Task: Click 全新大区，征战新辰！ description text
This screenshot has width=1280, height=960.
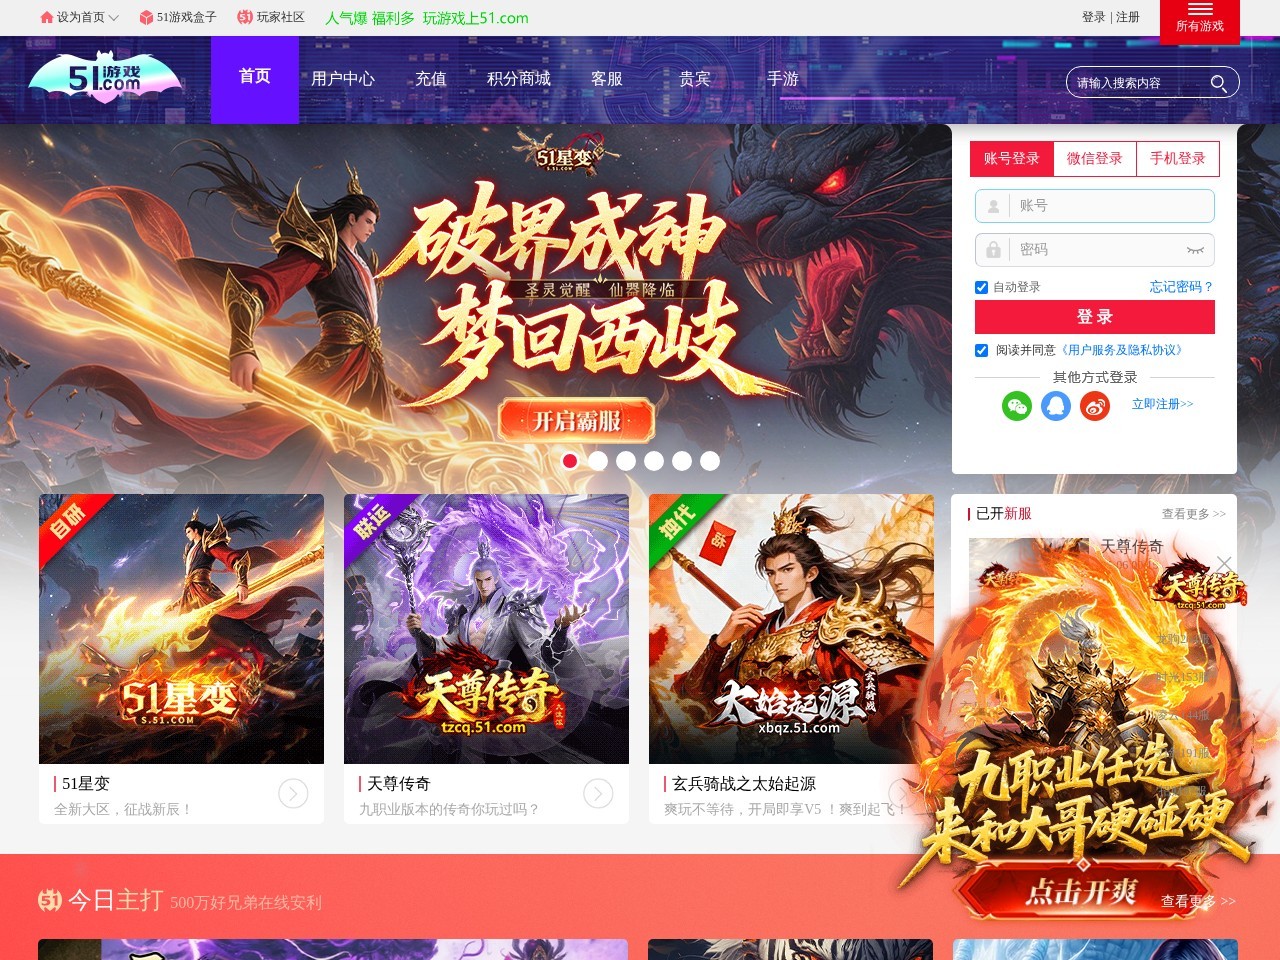Action: tap(123, 809)
